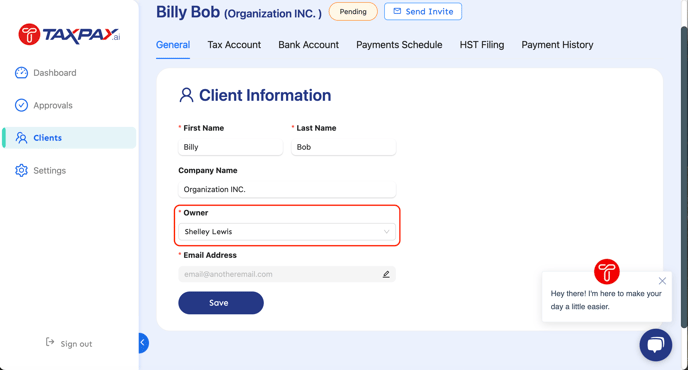Click the 'Last Name' field label

pos(316,128)
